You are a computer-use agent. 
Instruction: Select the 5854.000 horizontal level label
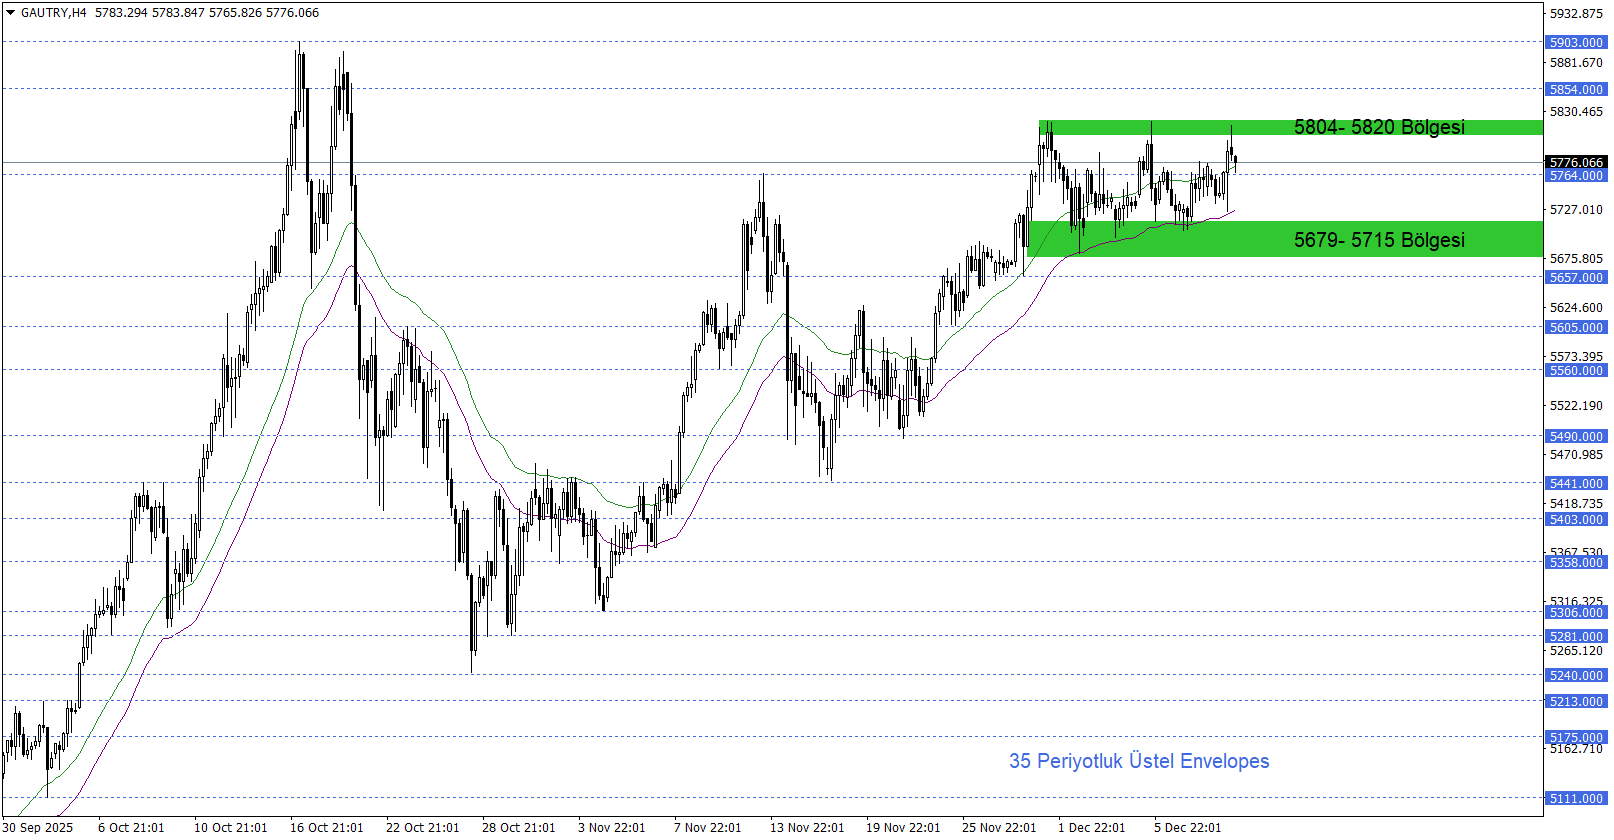1576,89
